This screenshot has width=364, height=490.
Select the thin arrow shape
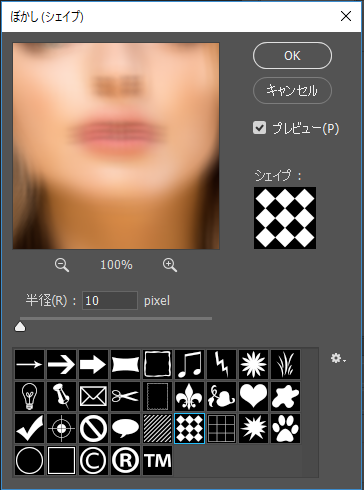(29, 364)
